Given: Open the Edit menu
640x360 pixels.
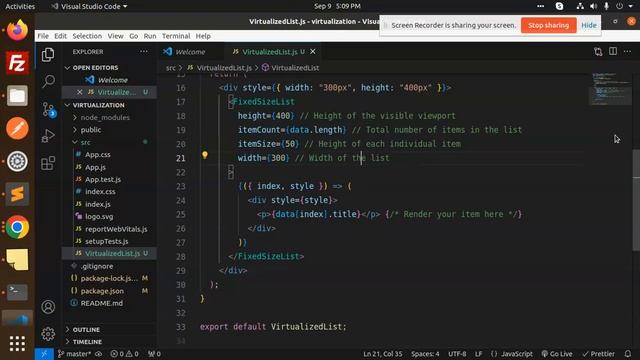Looking at the screenshot, I should coord(60,36).
